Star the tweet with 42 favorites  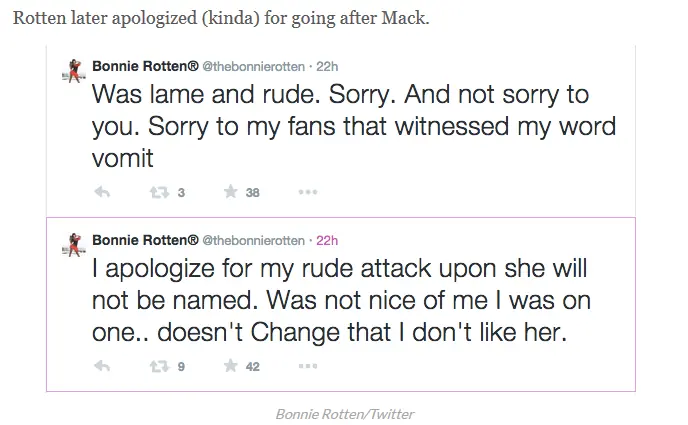(x=231, y=367)
